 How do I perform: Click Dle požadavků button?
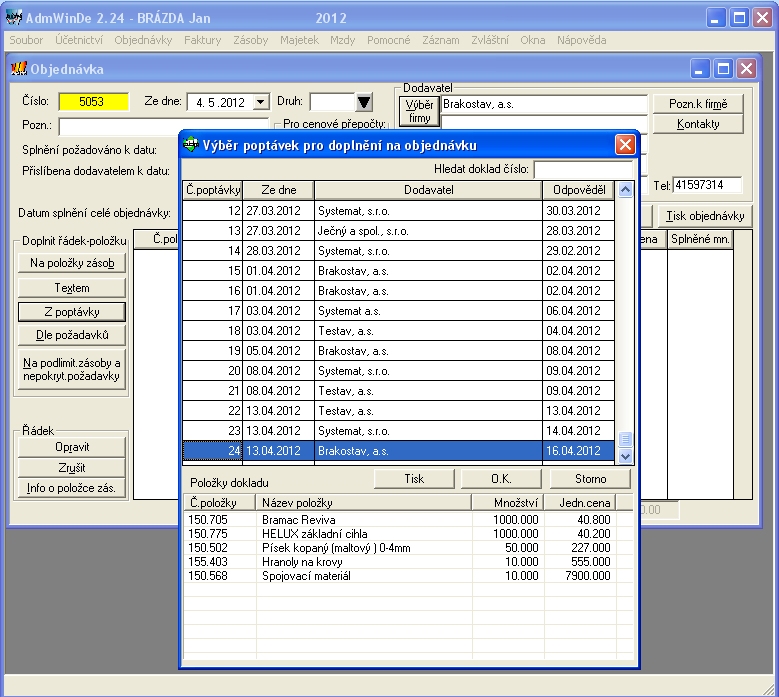[72, 335]
